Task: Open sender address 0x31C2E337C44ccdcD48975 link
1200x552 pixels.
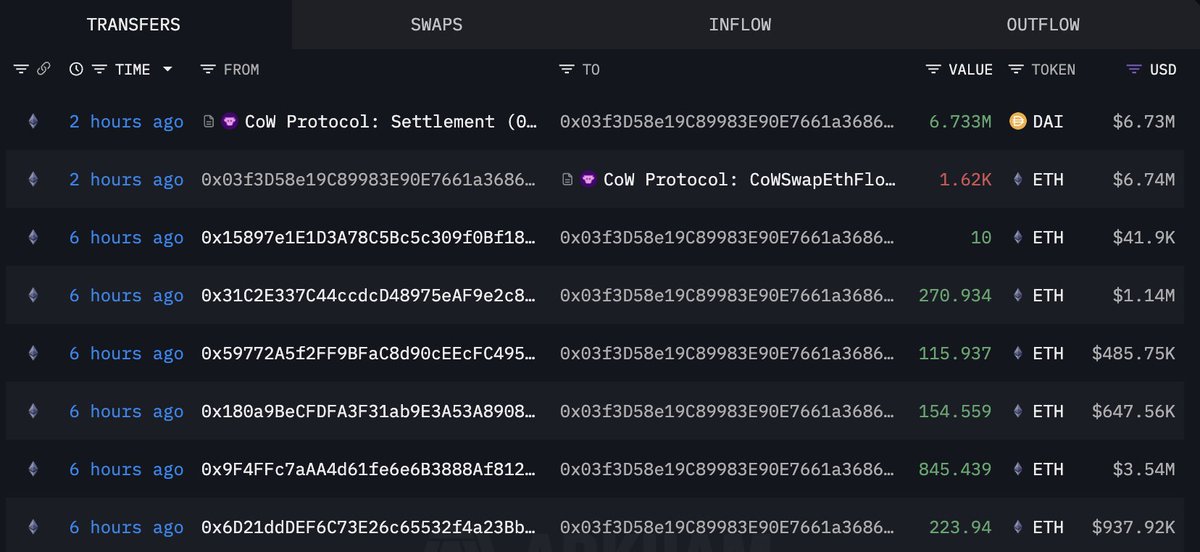Action: pyautogui.click(x=368, y=296)
